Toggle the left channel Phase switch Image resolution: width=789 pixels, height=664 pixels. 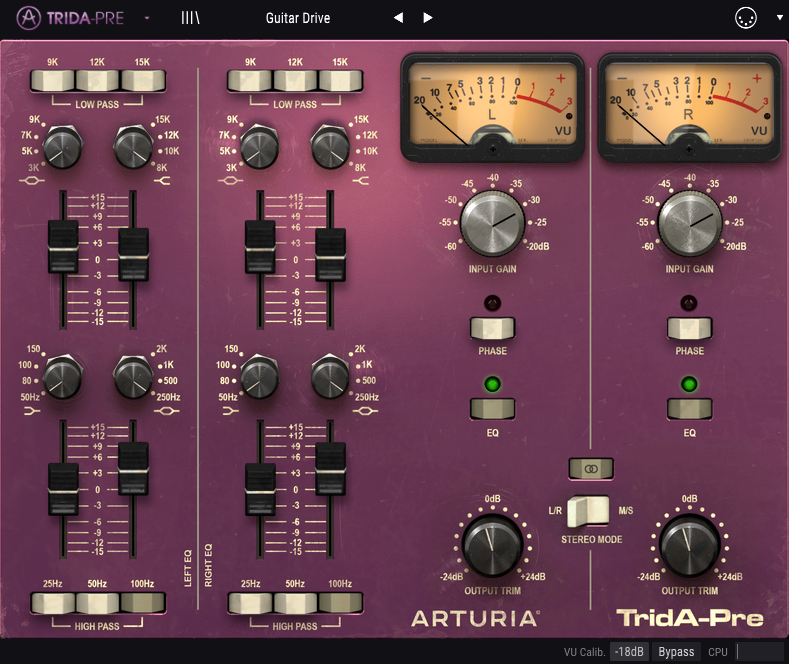[x=492, y=328]
